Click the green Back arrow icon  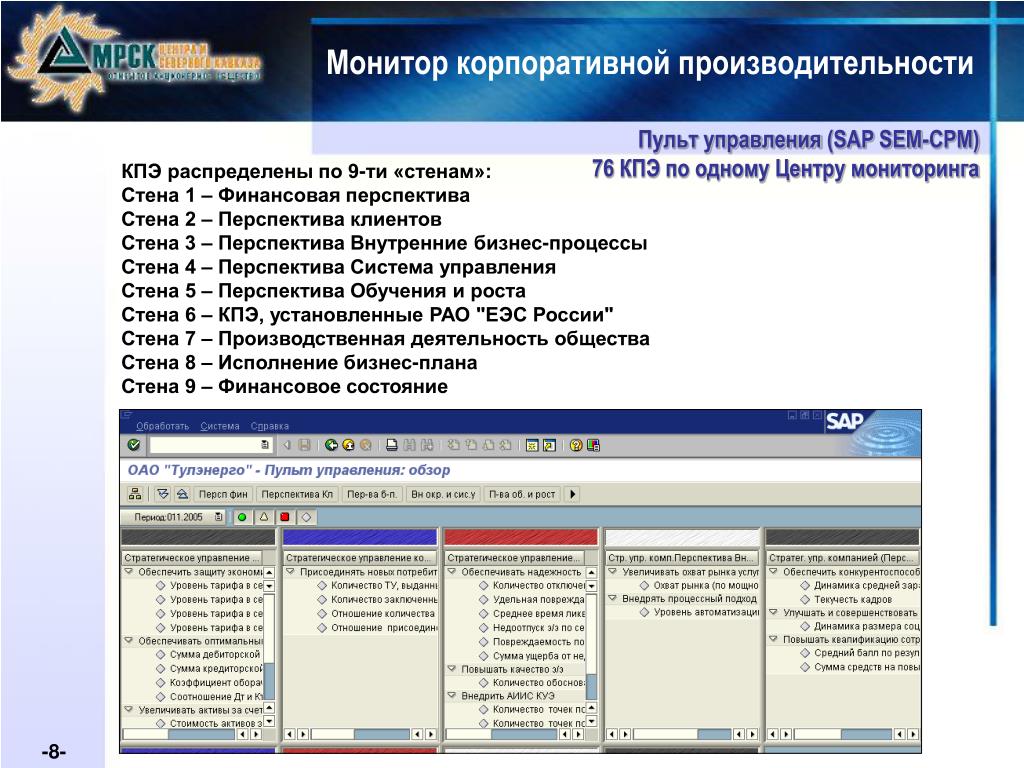pyautogui.click(x=331, y=445)
